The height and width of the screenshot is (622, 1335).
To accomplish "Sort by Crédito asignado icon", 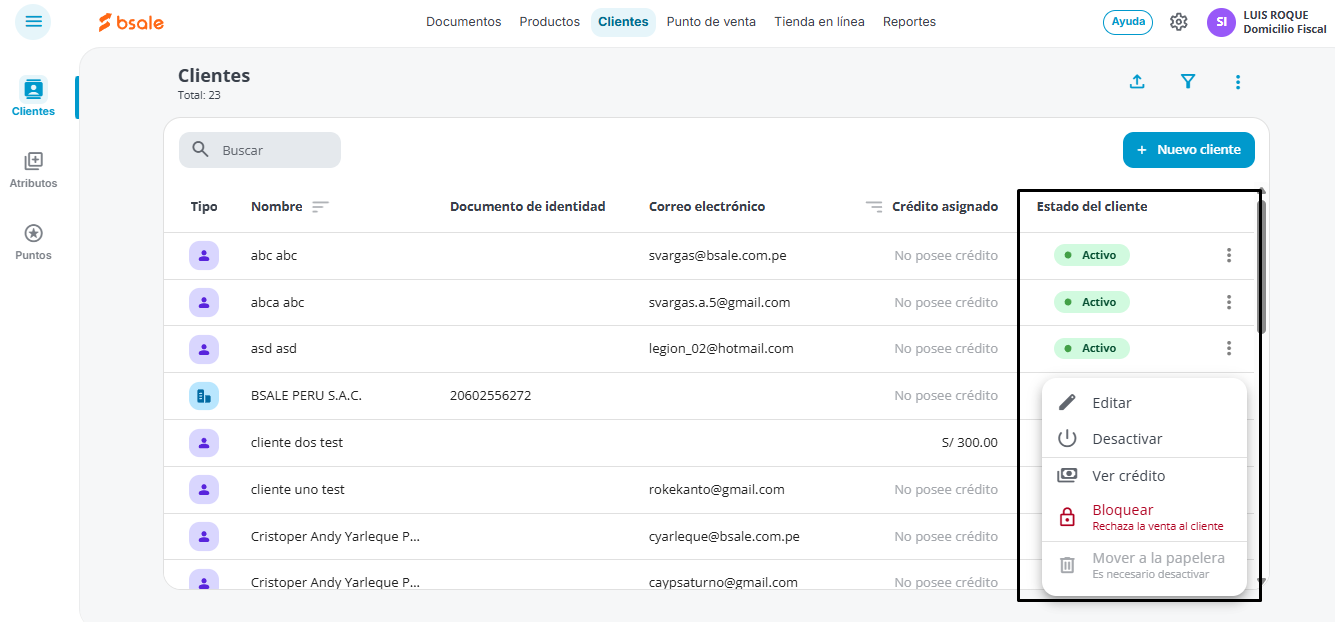I will pyautogui.click(x=874, y=207).
